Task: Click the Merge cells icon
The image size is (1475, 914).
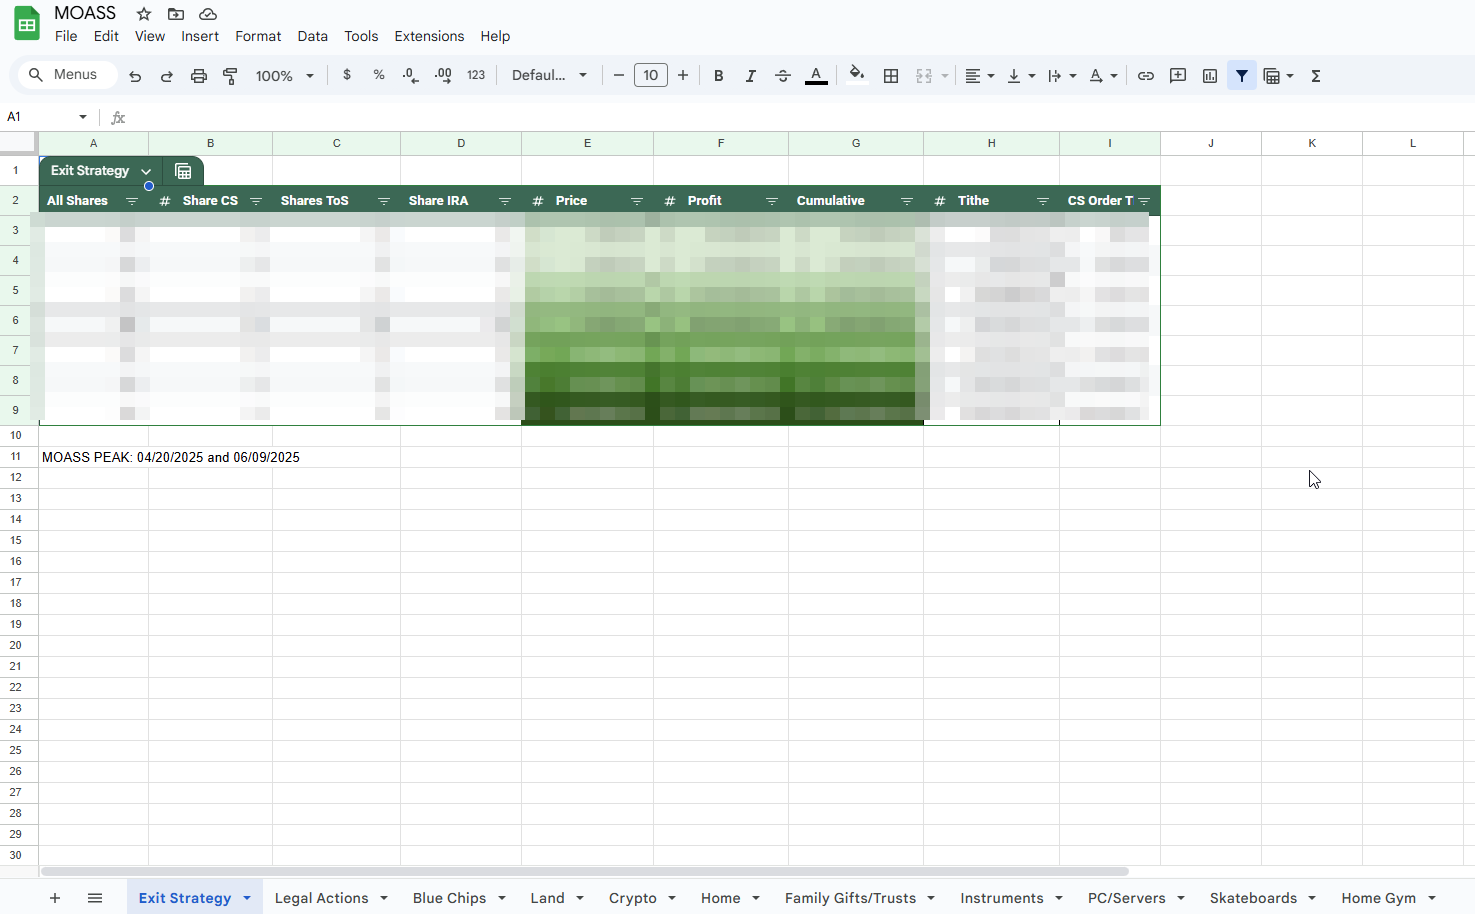Action: click(924, 76)
